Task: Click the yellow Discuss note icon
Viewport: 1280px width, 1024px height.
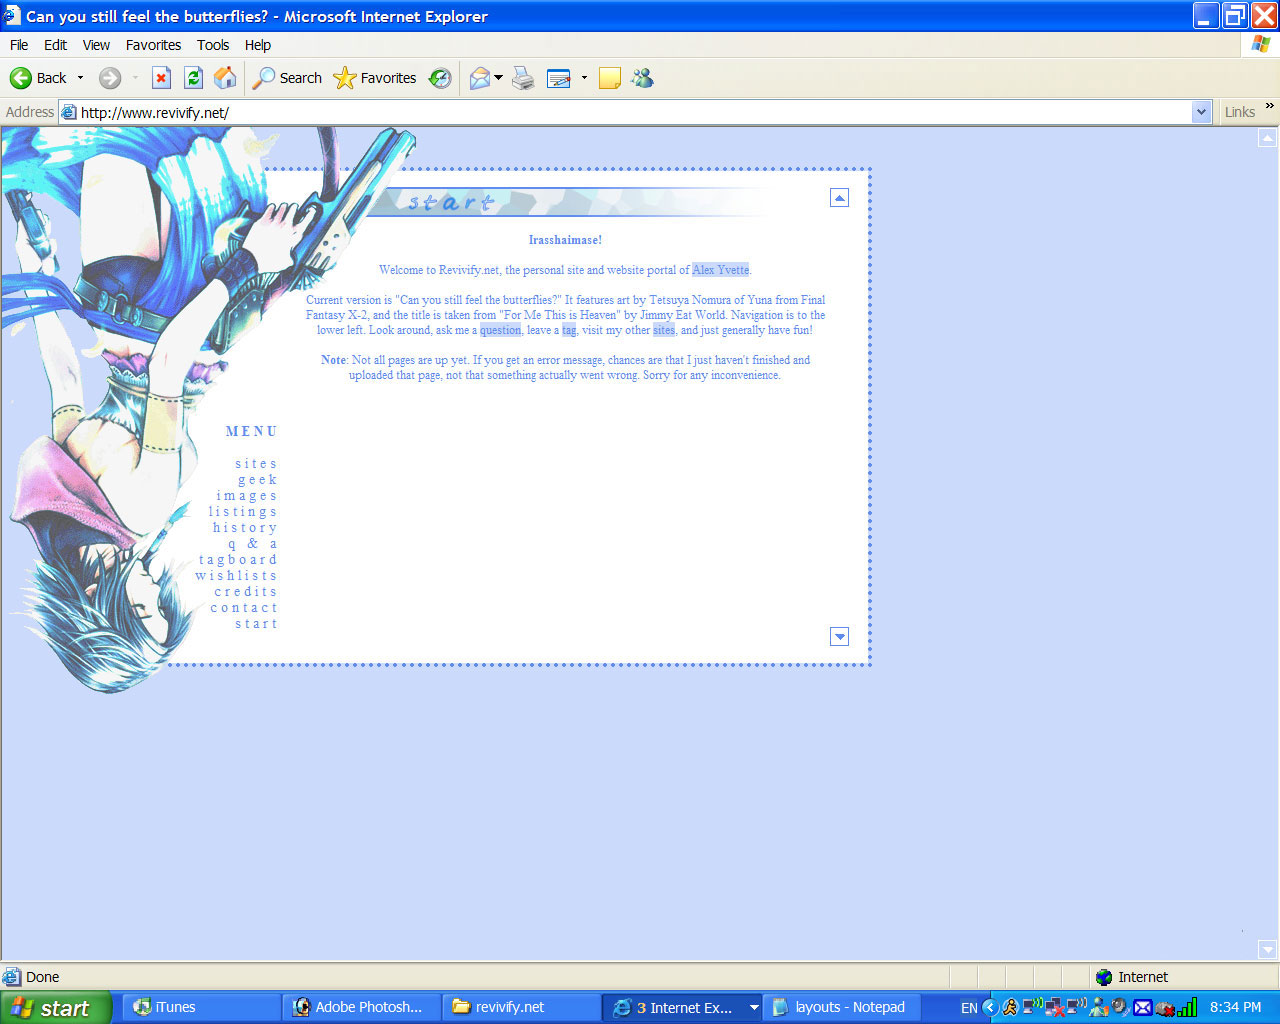Action: click(610, 78)
